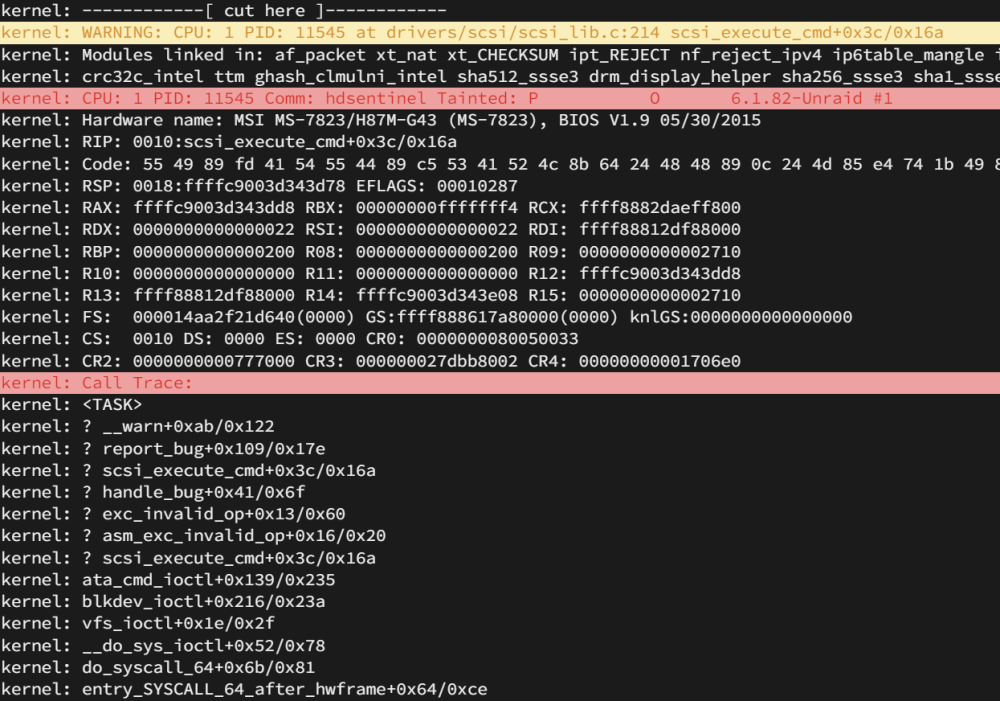Click the asm_exc_invalid_op+0x16/0x20 line

(x=500, y=535)
